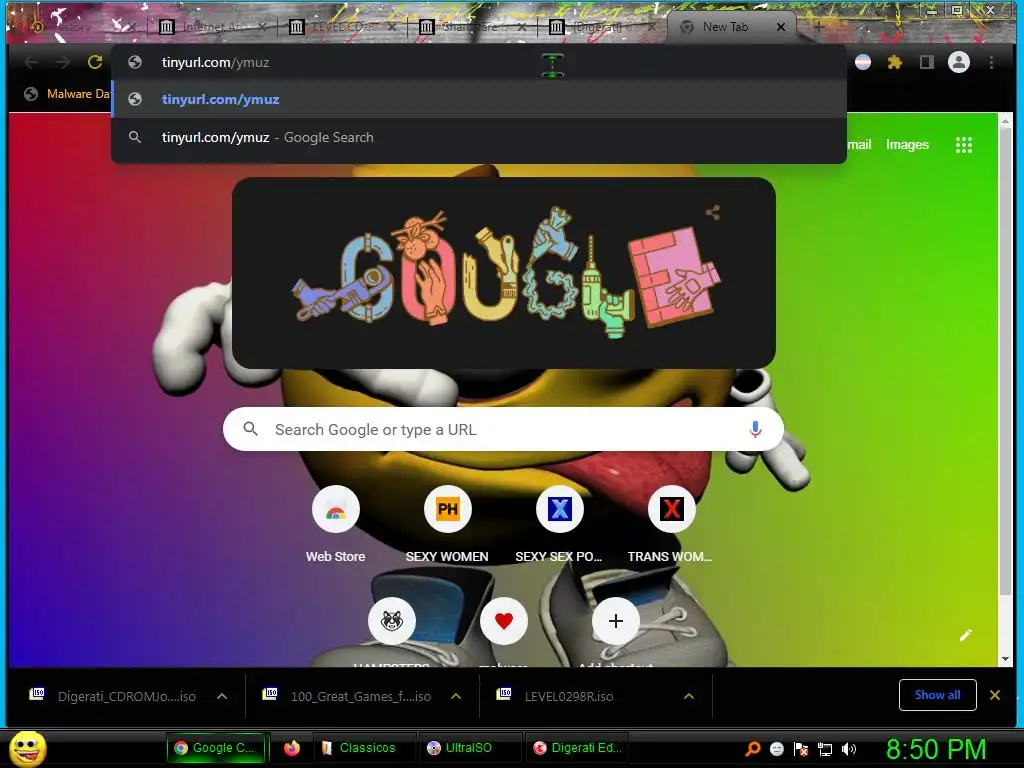Select the tinyurl.com/ymuz URL suggestion
1024x768 pixels.
click(x=479, y=99)
